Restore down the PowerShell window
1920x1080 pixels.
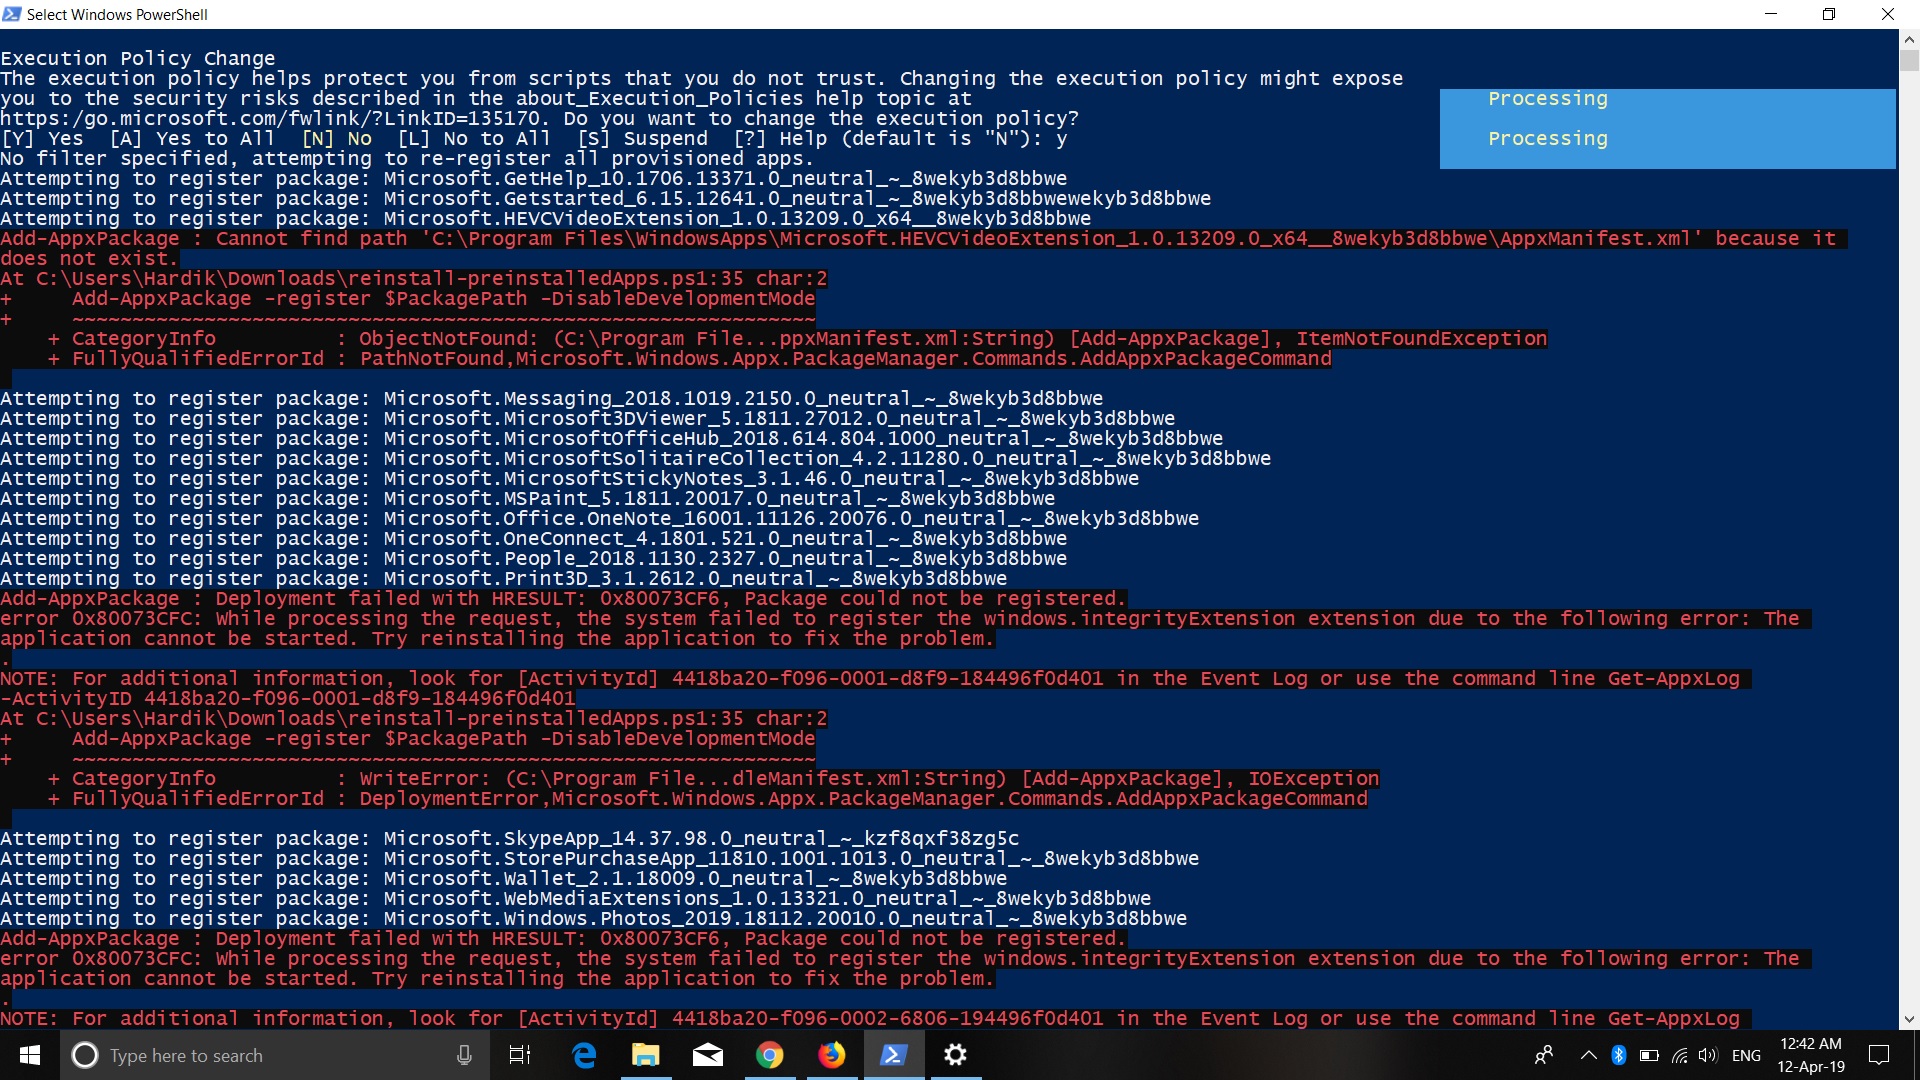pos(1829,14)
